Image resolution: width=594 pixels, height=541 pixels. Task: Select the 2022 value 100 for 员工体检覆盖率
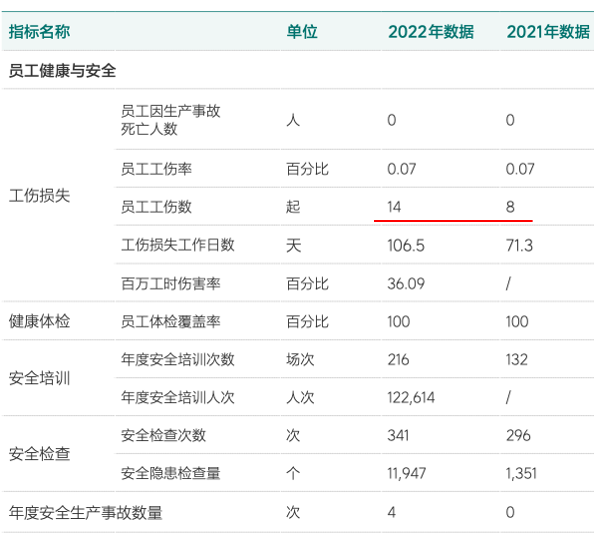(399, 321)
